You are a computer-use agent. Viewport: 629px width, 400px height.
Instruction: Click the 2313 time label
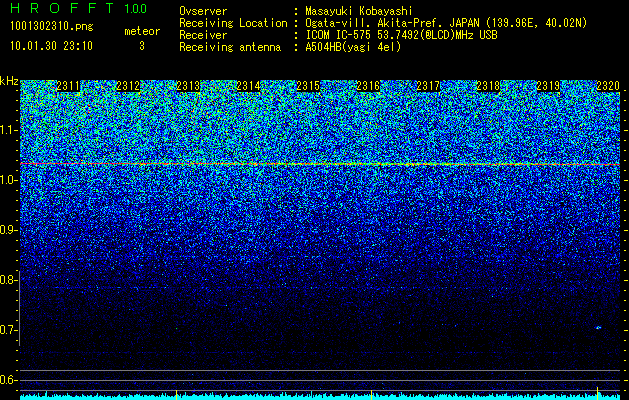188,86
